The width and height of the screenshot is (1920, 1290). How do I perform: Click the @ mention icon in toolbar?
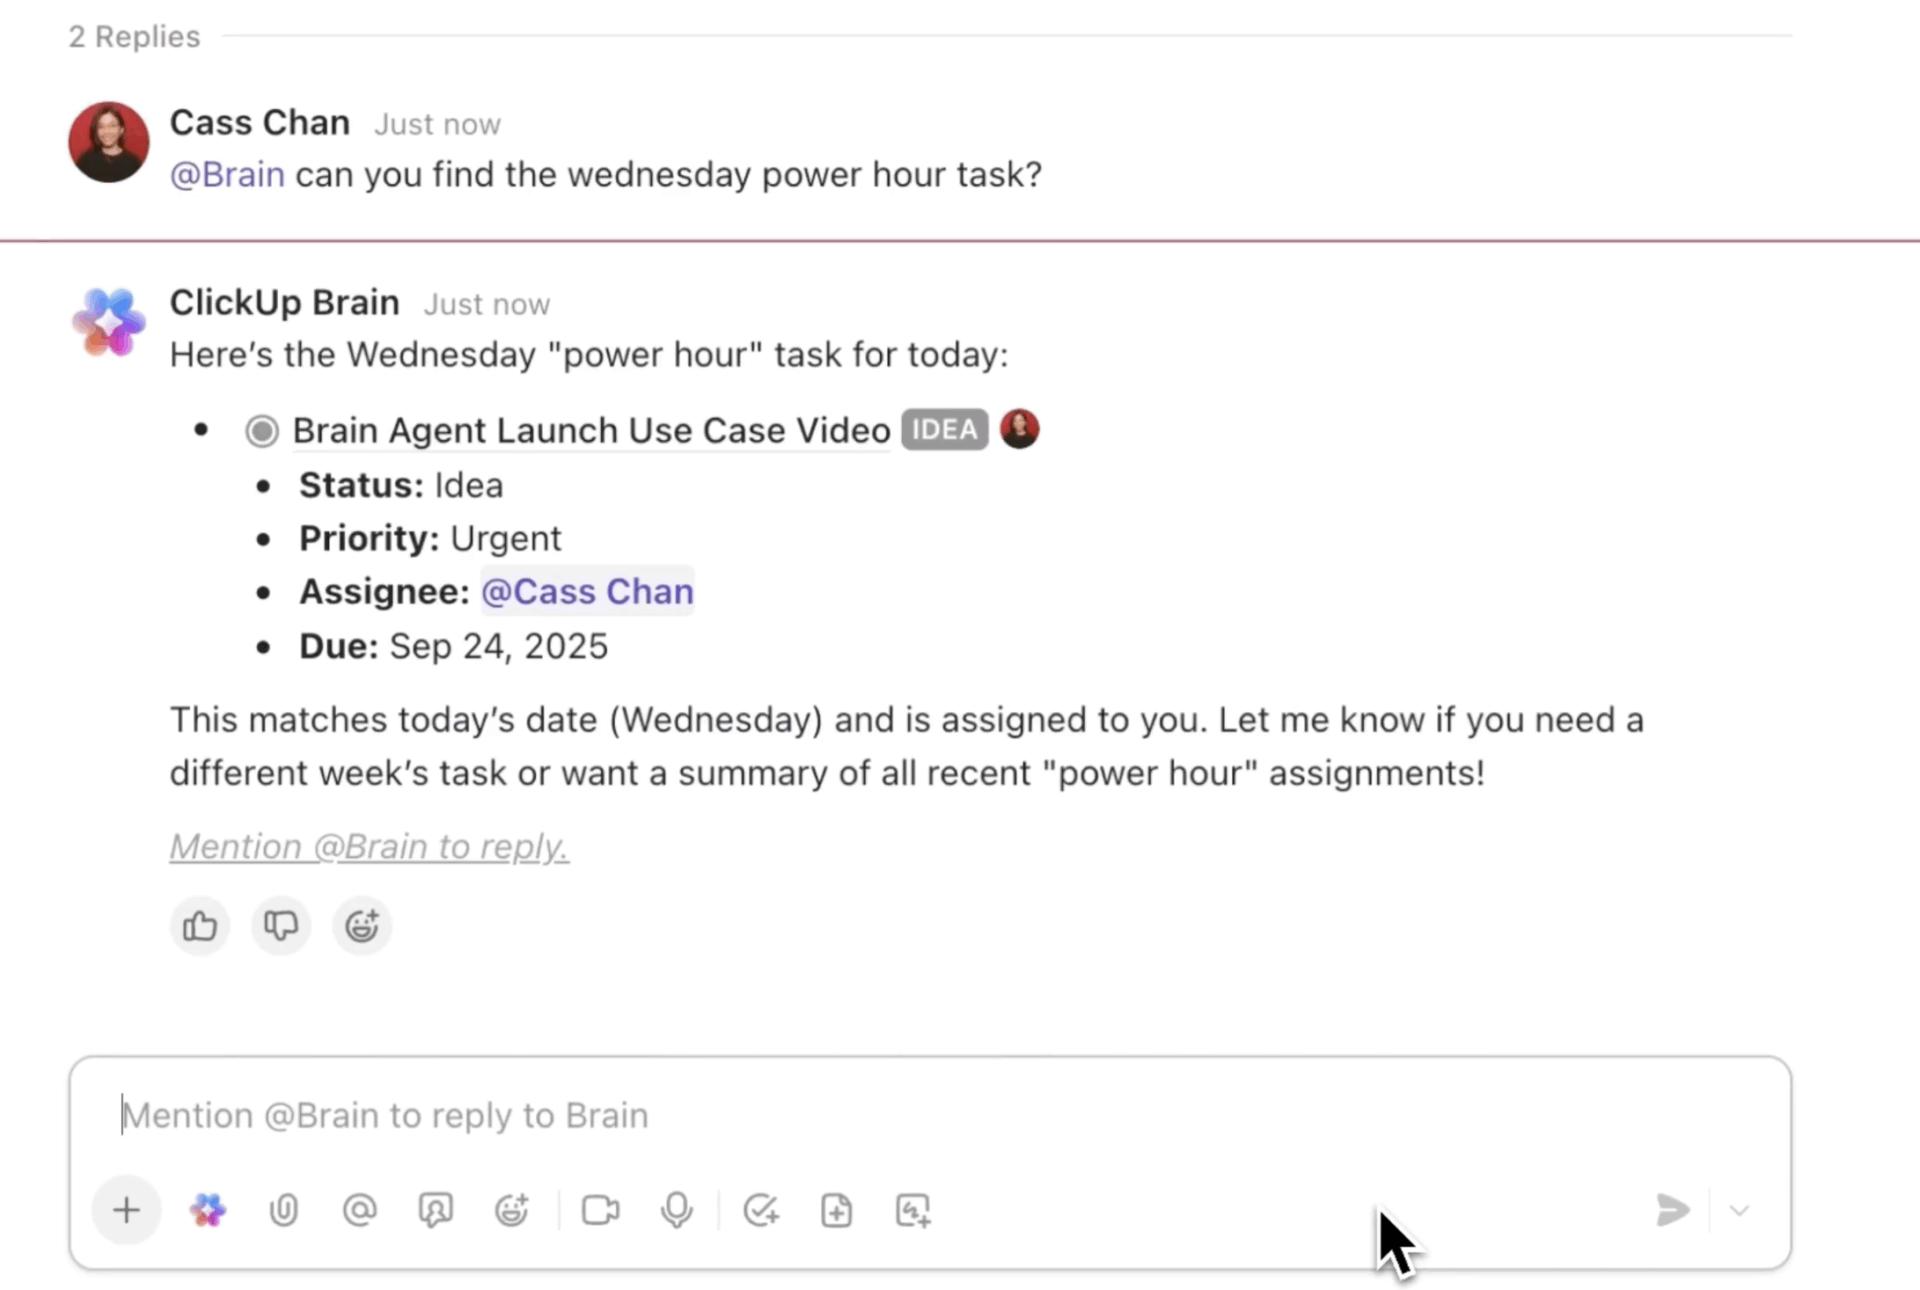click(360, 1210)
